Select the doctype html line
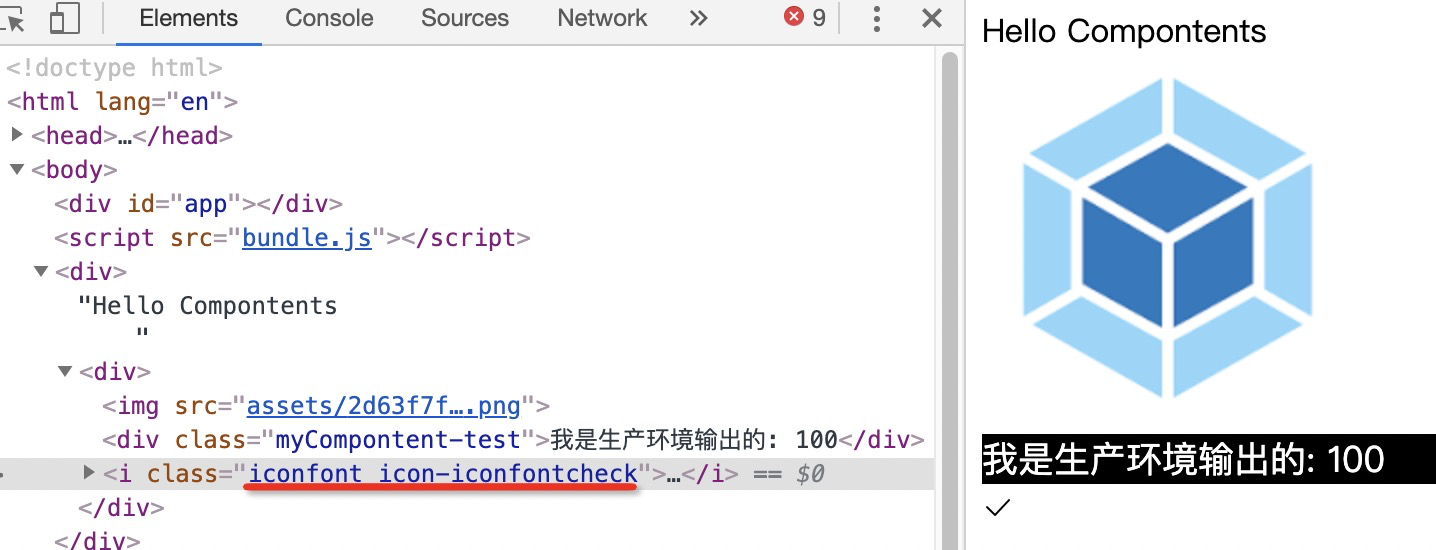1436x550 pixels. [x=114, y=68]
